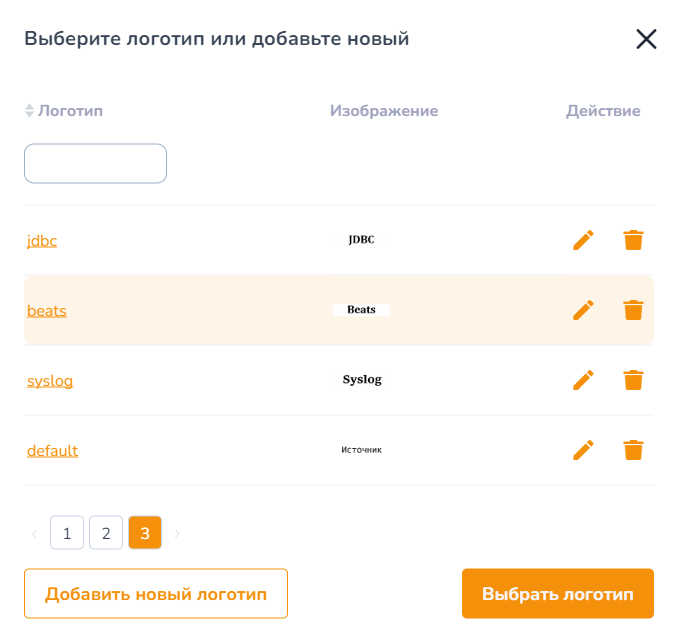This screenshot has width=678, height=642.
Task: Sort the Логотип column using sort arrows
Action: [x=29, y=111]
